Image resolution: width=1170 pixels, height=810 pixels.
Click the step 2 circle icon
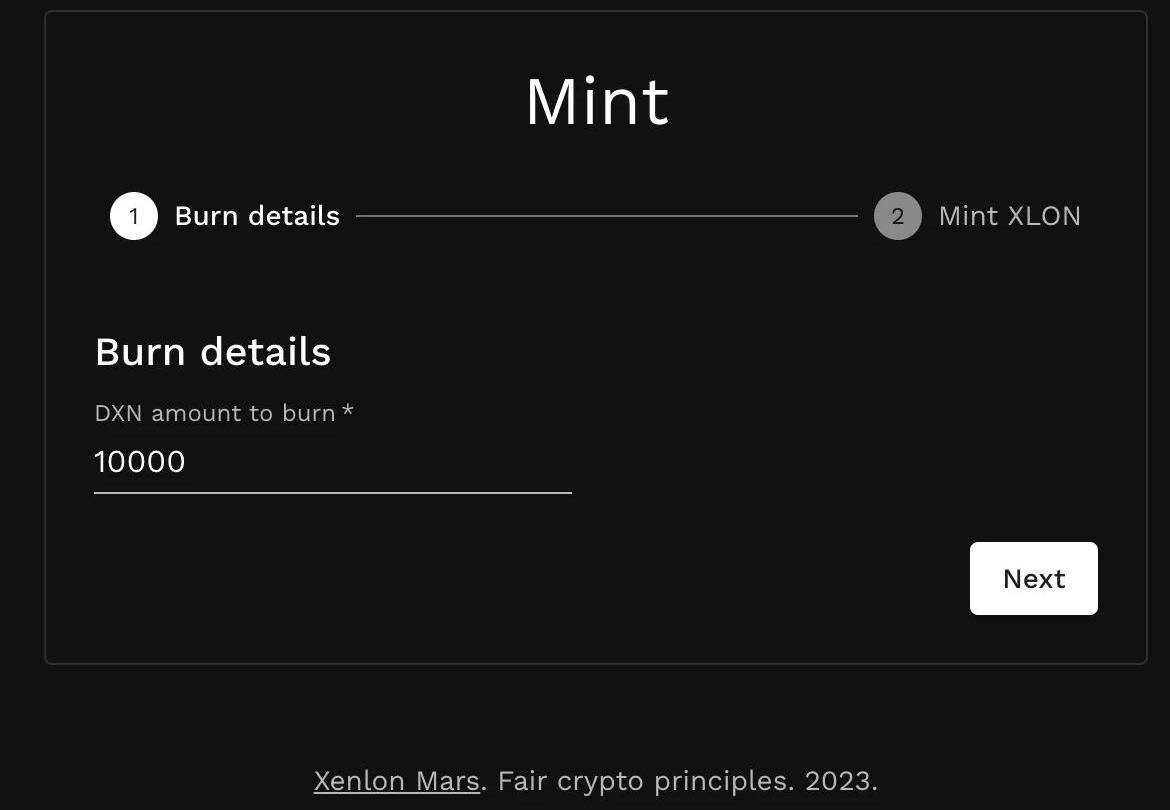click(897, 216)
